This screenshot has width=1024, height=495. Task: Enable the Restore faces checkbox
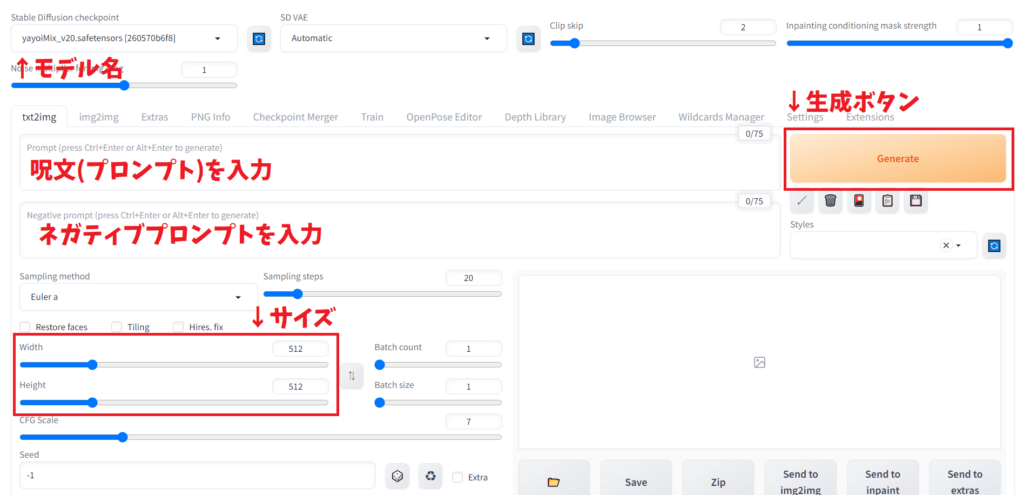(x=25, y=327)
